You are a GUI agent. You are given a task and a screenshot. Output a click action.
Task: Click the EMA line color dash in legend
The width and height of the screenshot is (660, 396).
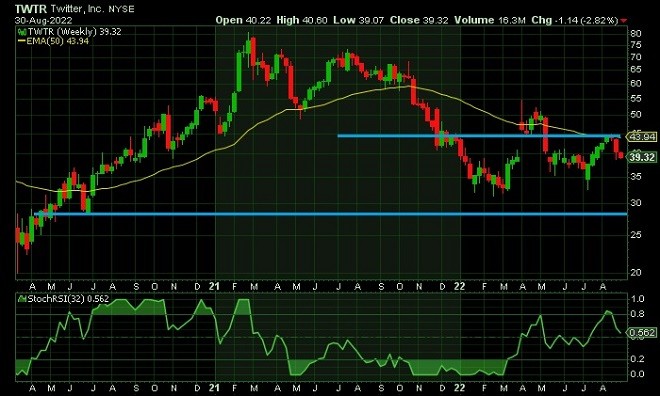[22, 41]
